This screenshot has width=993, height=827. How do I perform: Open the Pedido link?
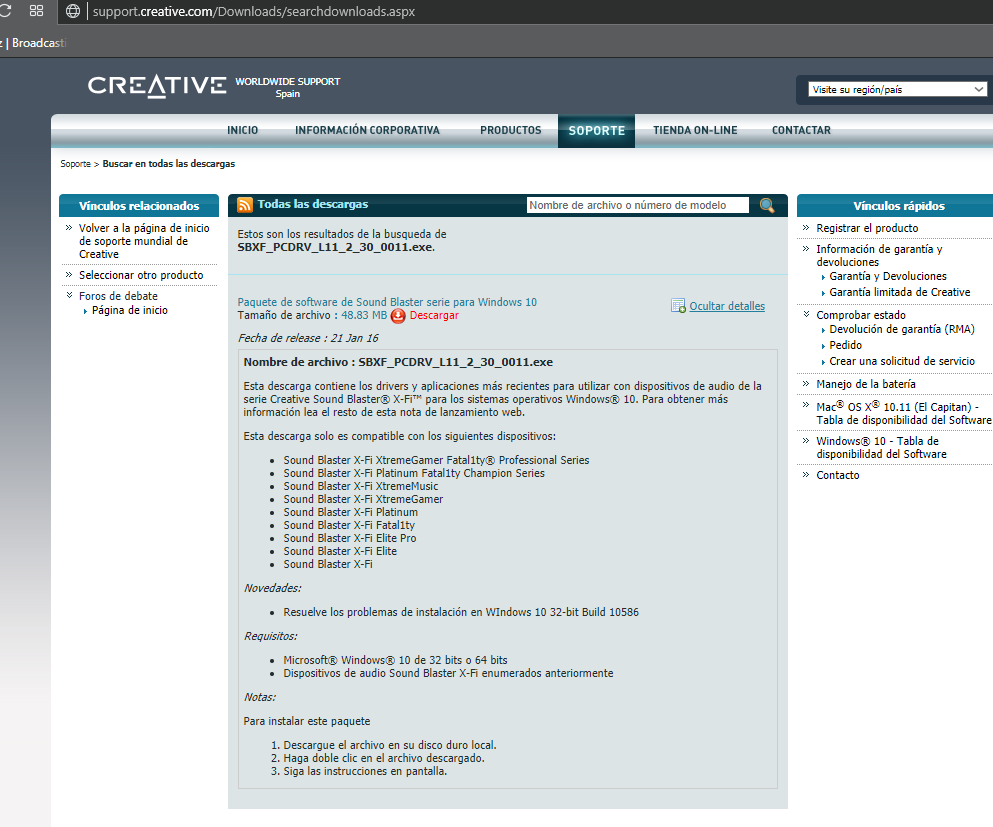[845, 345]
